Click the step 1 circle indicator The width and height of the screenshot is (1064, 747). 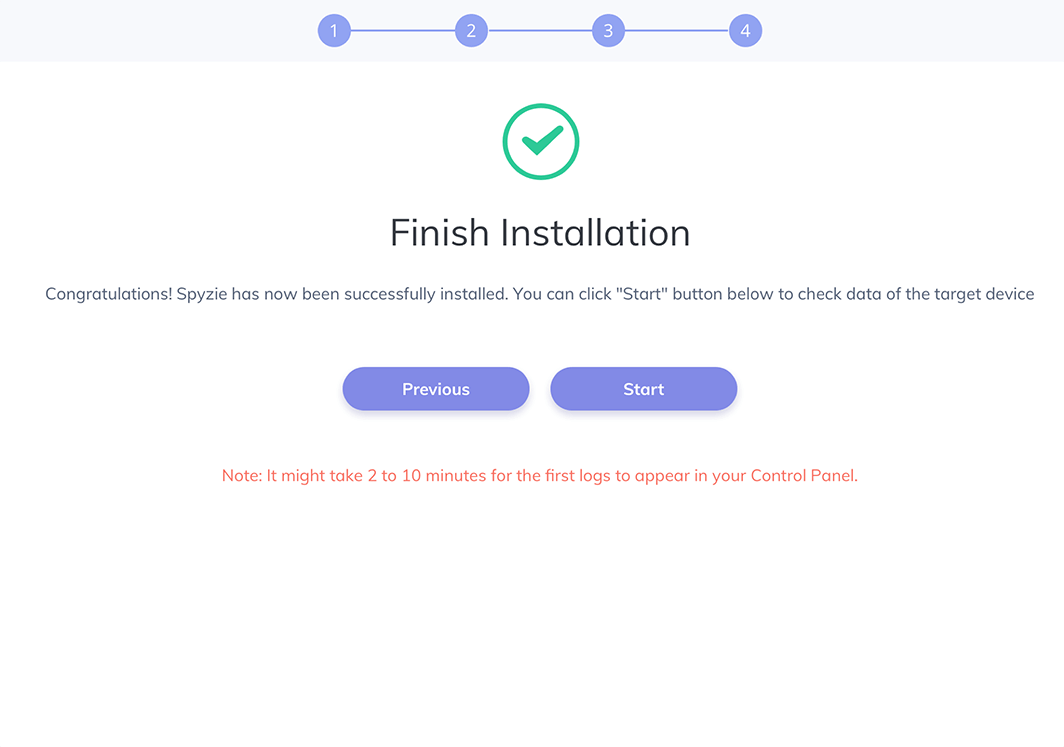point(334,31)
